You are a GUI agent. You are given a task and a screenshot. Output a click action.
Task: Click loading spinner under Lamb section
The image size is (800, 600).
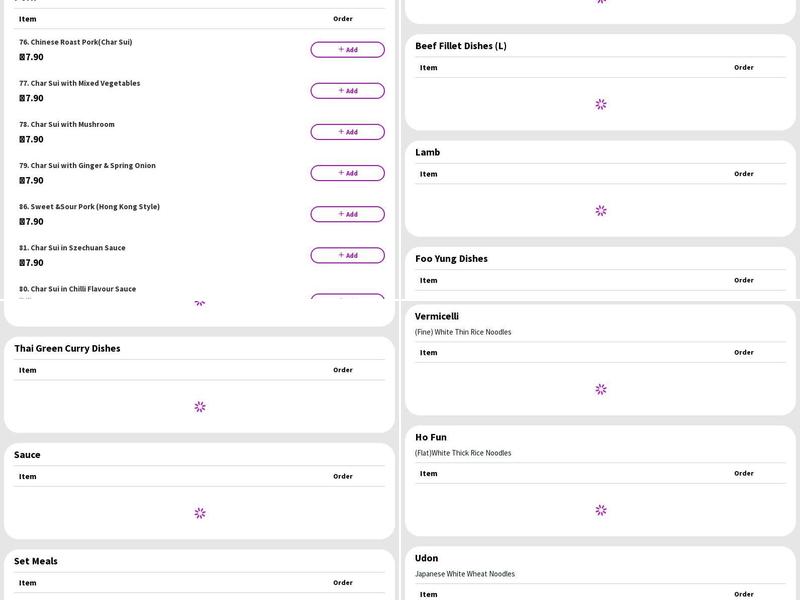point(601,211)
